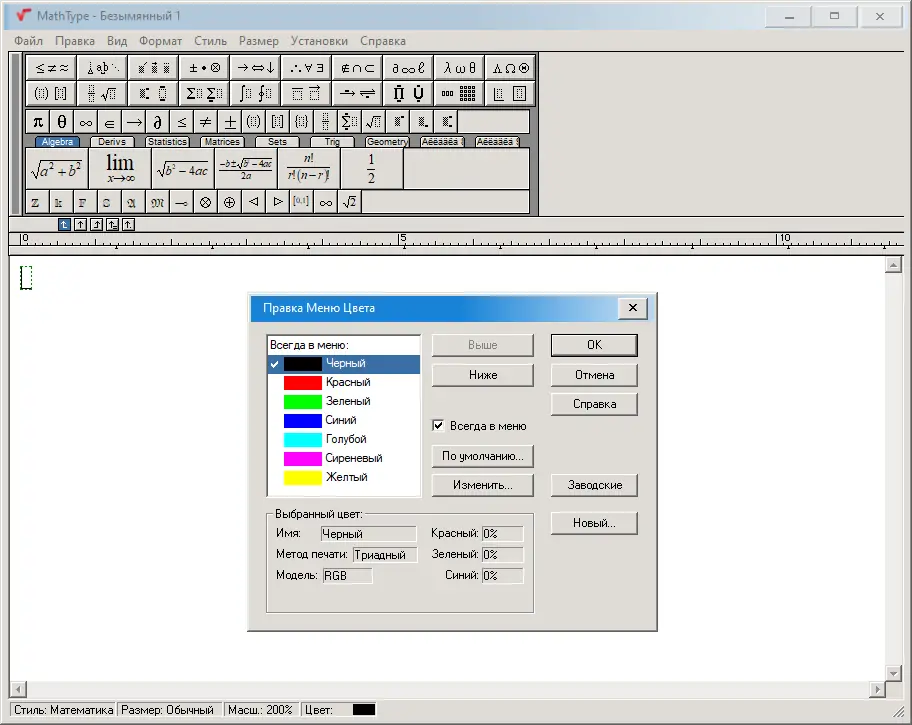The height and width of the screenshot is (725, 912).
Task: Insert the limit x→∞ expression
Action: (120, 169)
